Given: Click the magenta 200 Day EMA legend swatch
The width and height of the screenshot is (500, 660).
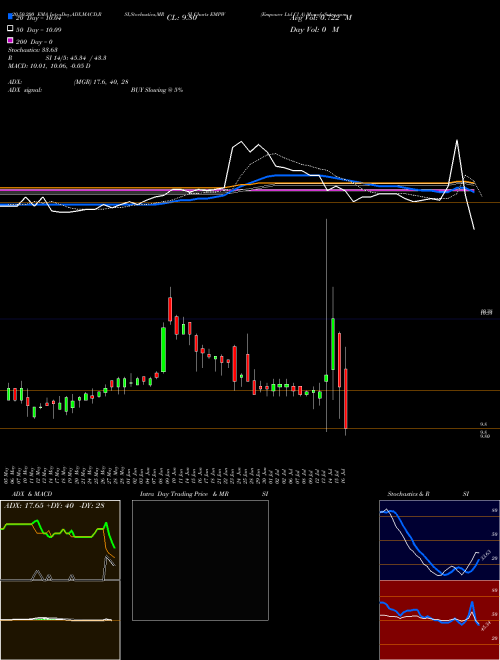Looking at the screenshot, I should (x=10, y=40).
